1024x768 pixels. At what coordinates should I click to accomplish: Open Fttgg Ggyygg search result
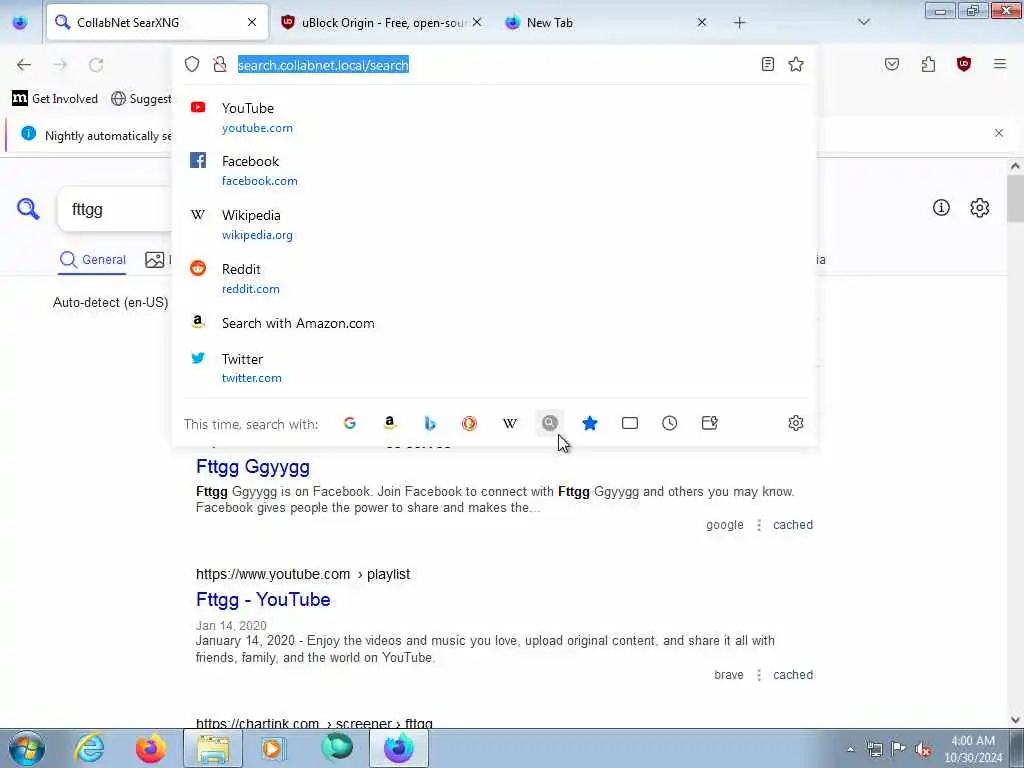point(253,466)
